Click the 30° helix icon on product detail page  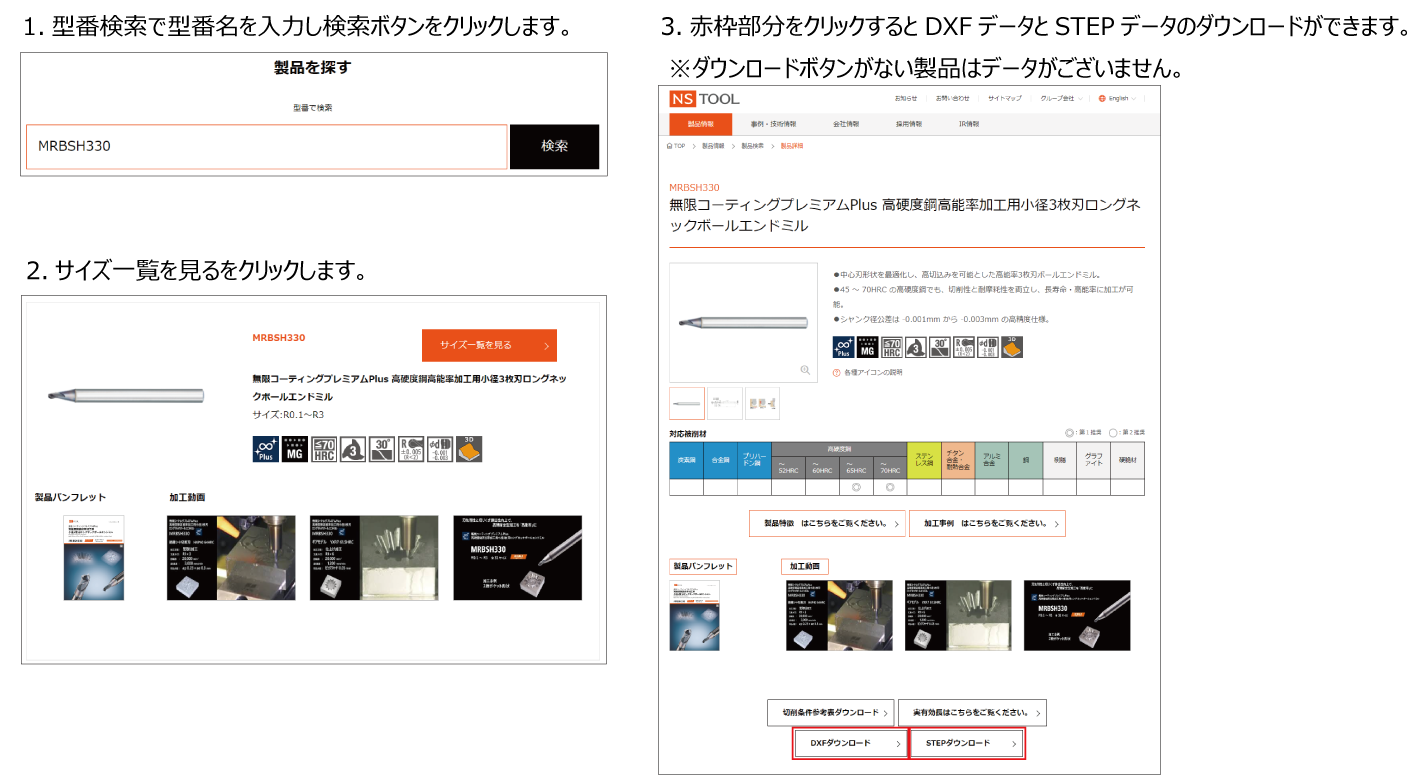pyautogui.click(x=939, y=347)
